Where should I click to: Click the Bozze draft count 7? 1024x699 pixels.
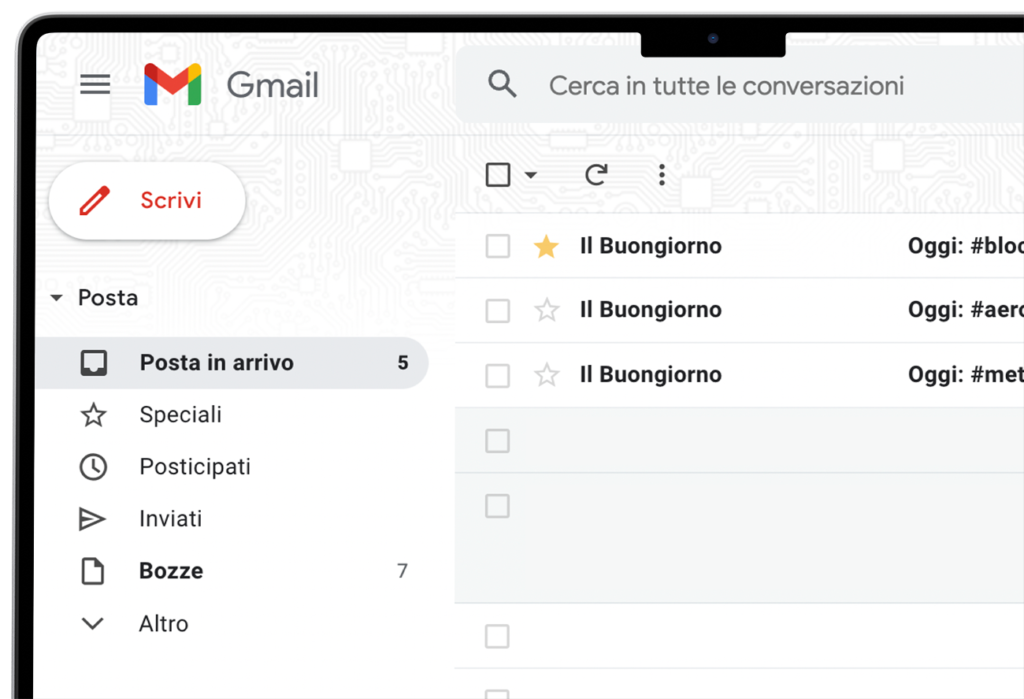click(402, 571)
